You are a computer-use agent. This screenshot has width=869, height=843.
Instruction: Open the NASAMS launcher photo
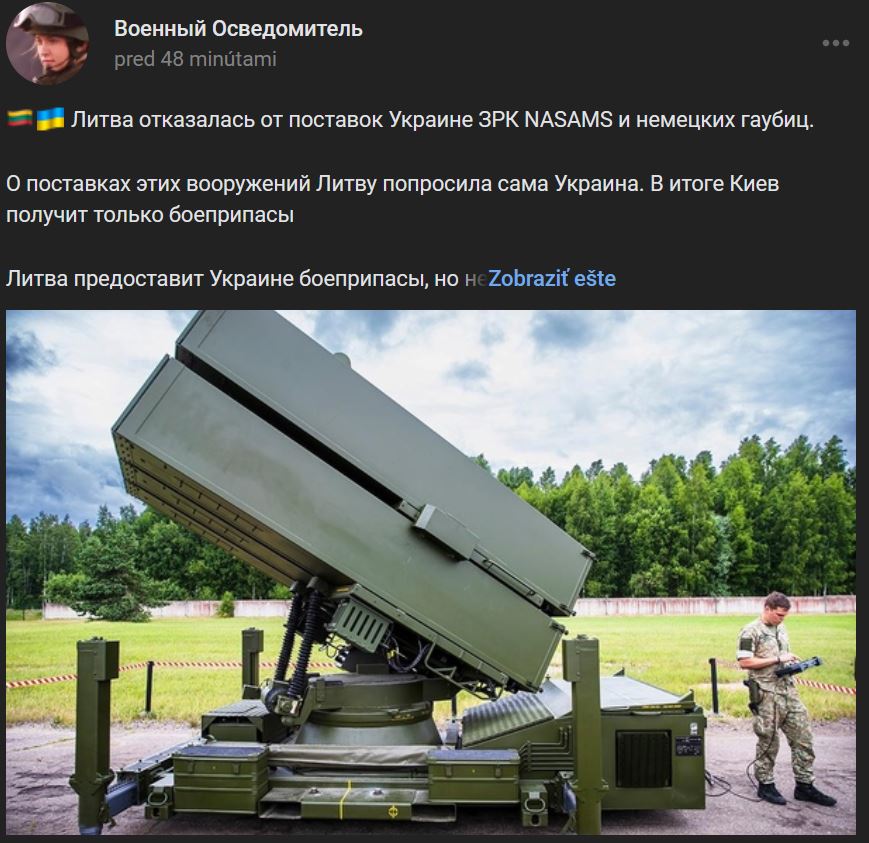pos(431,572)
